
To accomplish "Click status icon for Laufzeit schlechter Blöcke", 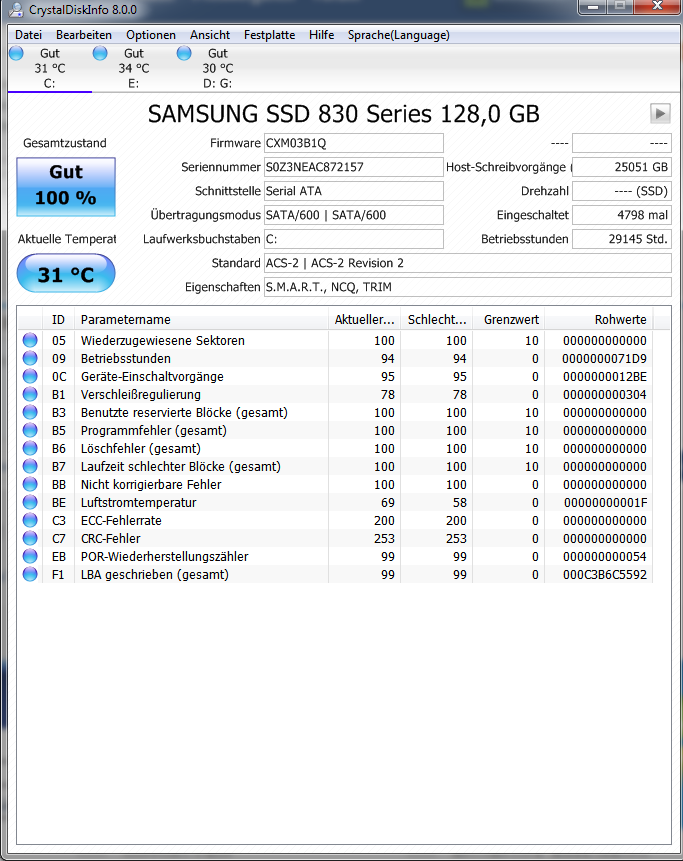I will click(30, 467).
